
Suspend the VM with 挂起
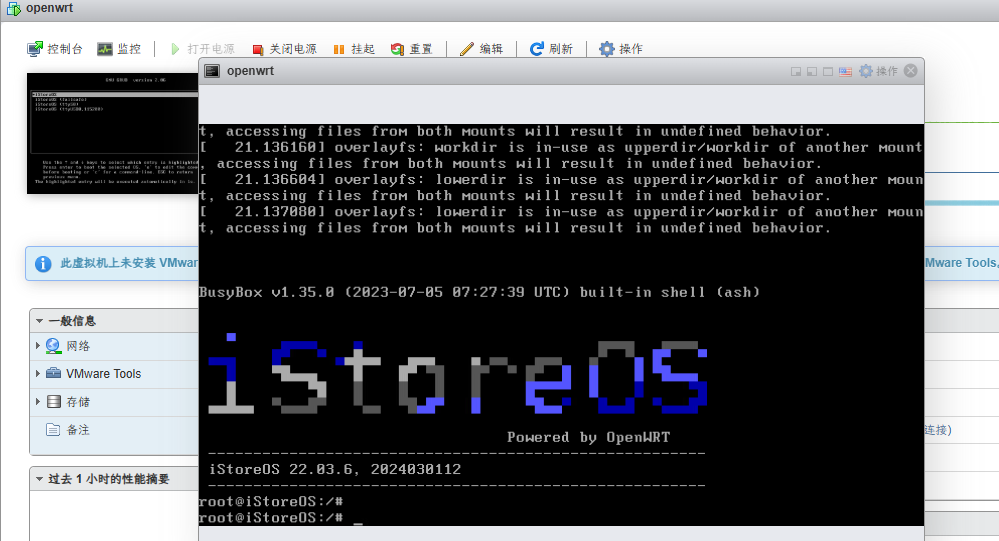point(354,49)
